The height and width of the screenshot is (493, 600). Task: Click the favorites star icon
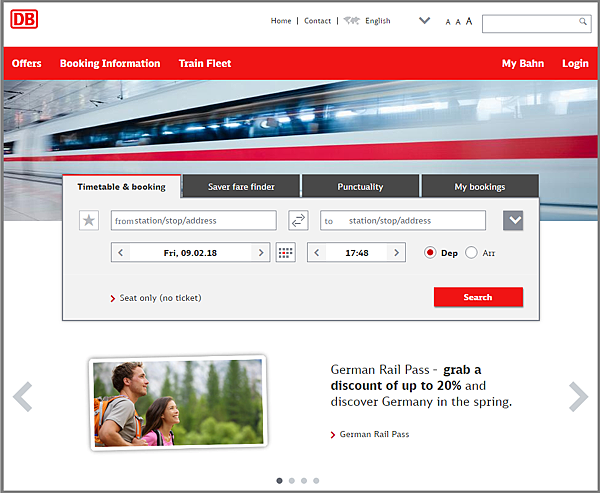point(89,220)
